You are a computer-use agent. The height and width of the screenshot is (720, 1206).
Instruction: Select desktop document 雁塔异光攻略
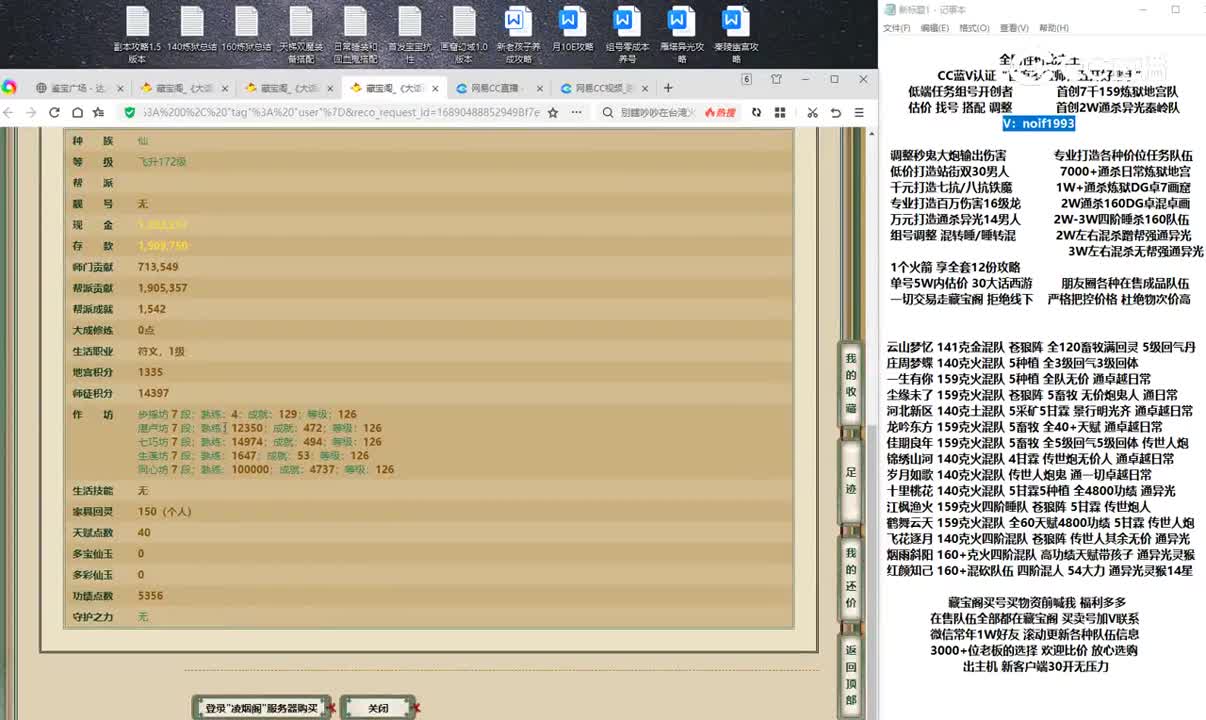681,36
